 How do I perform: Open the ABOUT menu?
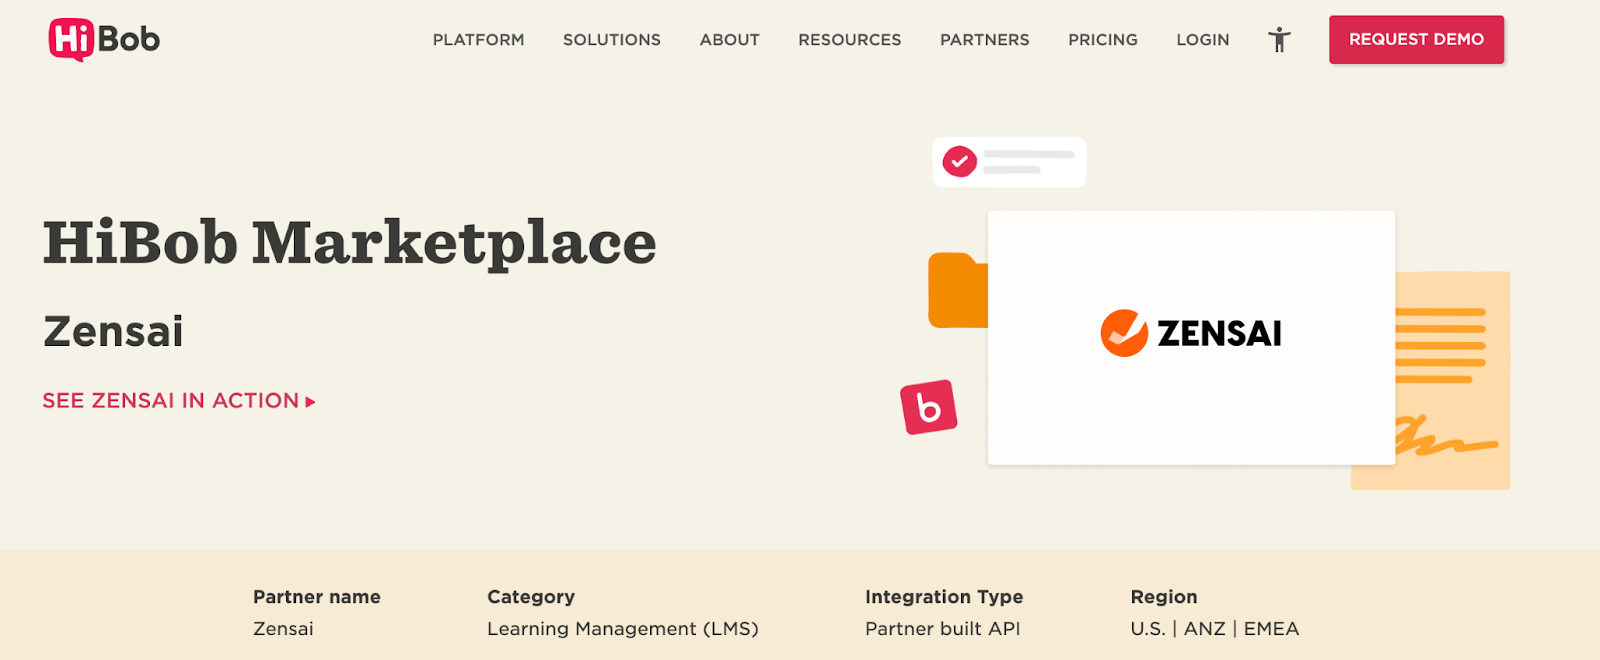(x=730, y=40)
